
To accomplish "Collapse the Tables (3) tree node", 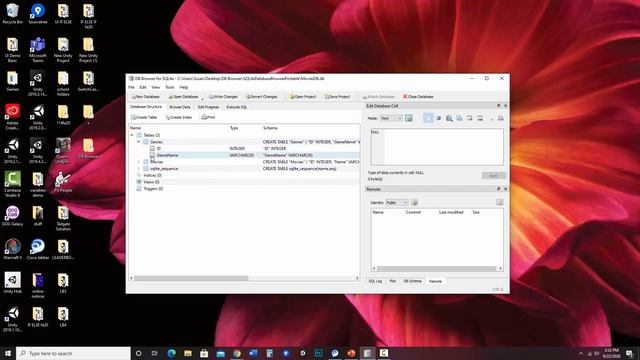I will click(132, 135).
